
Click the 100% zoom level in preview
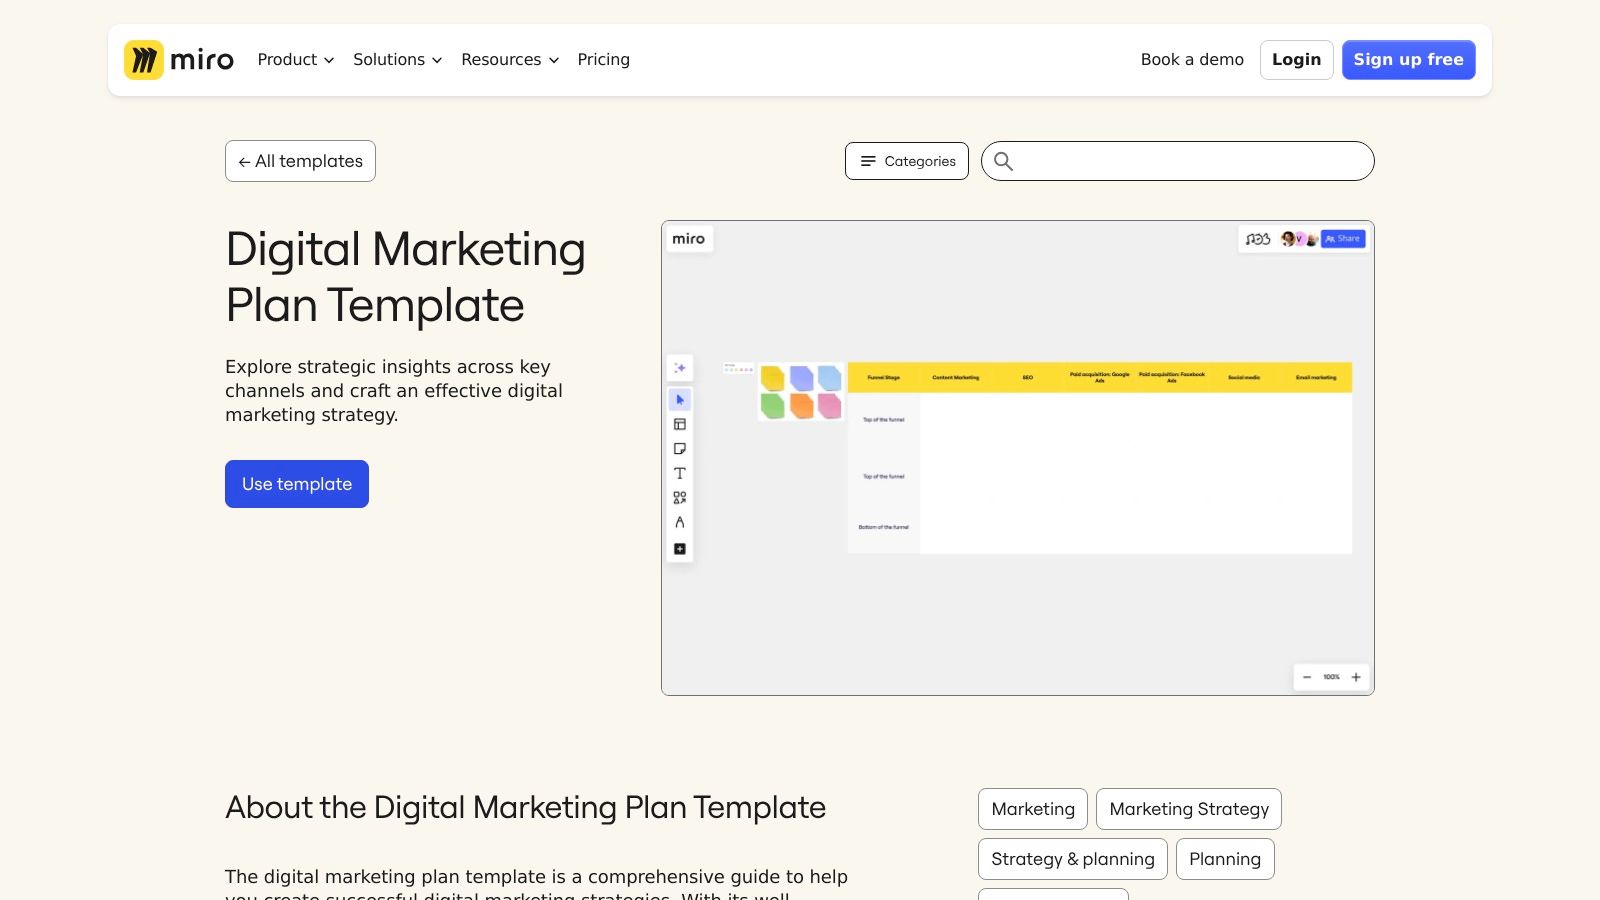[x=1332, y=677]
